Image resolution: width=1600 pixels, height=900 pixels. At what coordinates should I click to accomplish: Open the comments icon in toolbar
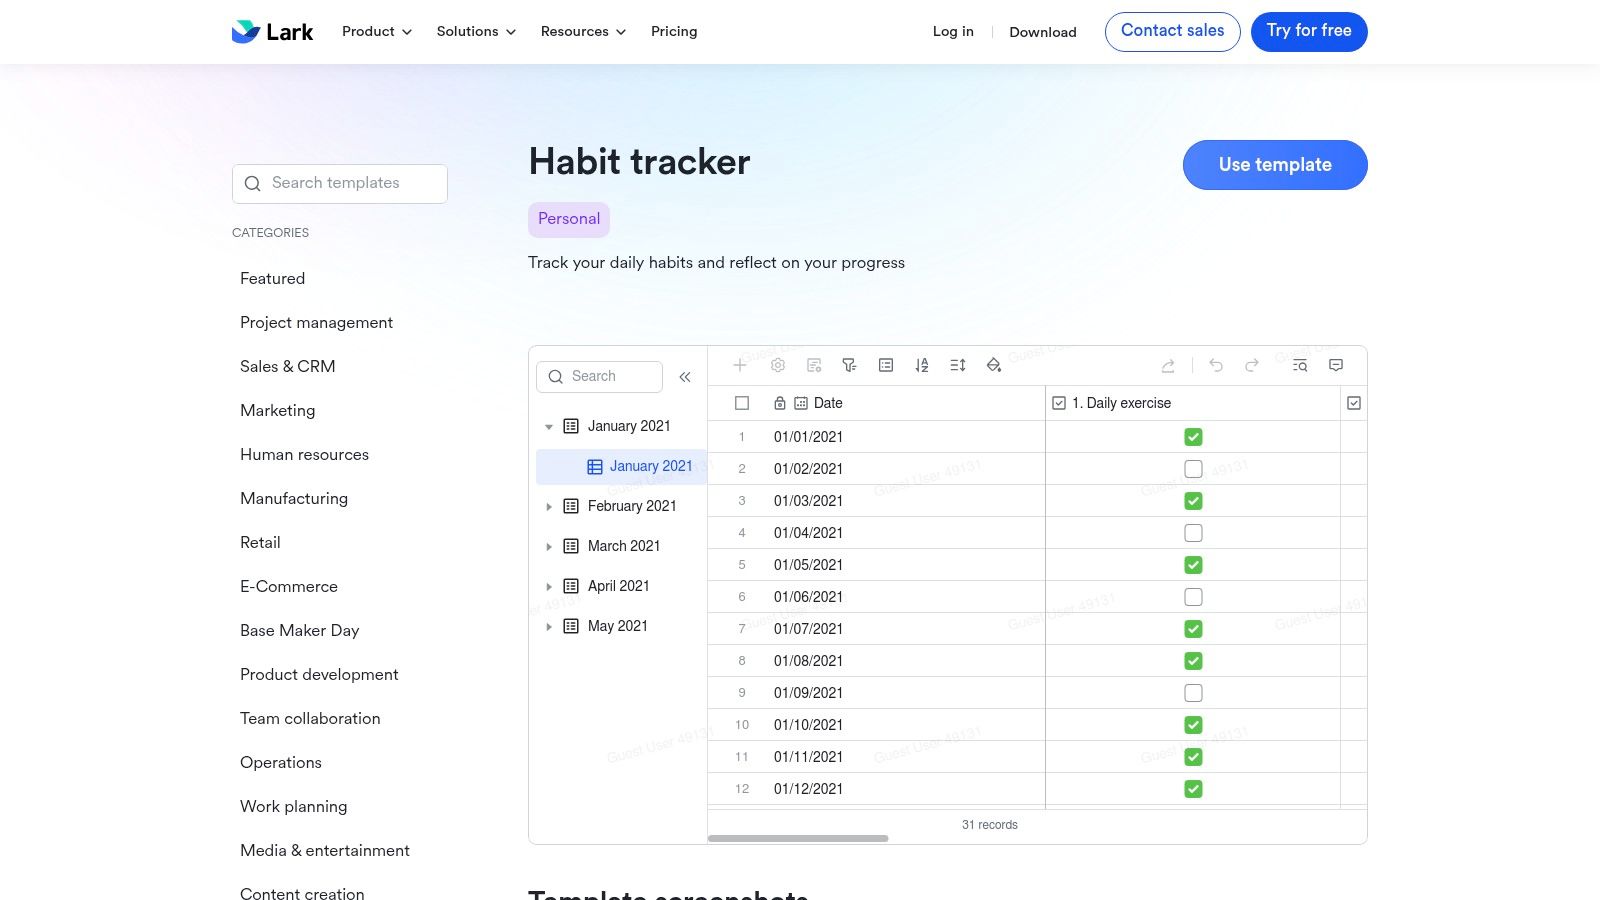click(1336, 365)
